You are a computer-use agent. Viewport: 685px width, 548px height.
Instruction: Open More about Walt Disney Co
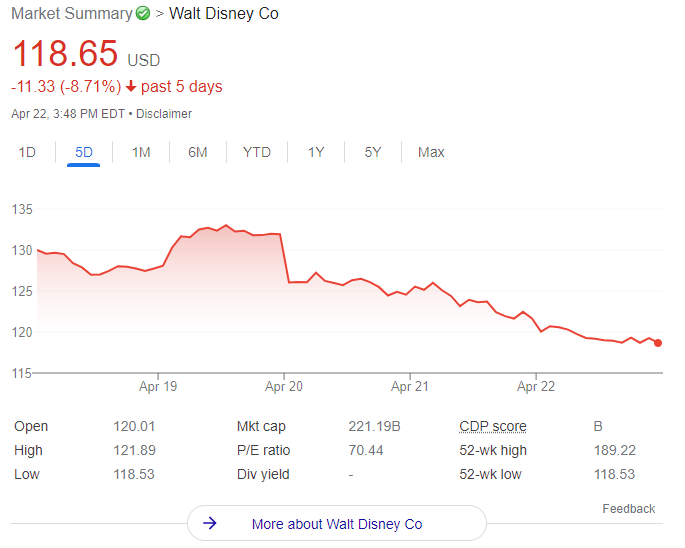pos(336,523)
